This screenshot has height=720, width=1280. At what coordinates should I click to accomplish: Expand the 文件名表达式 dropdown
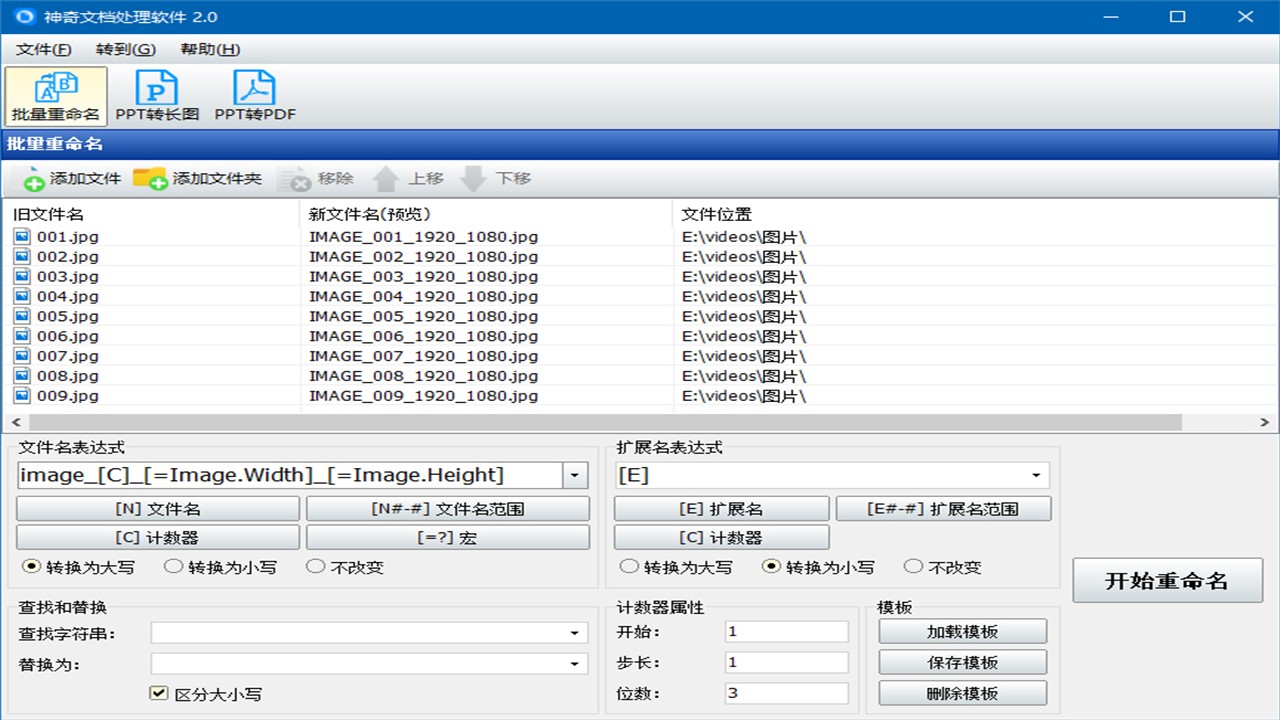point(575,475)
